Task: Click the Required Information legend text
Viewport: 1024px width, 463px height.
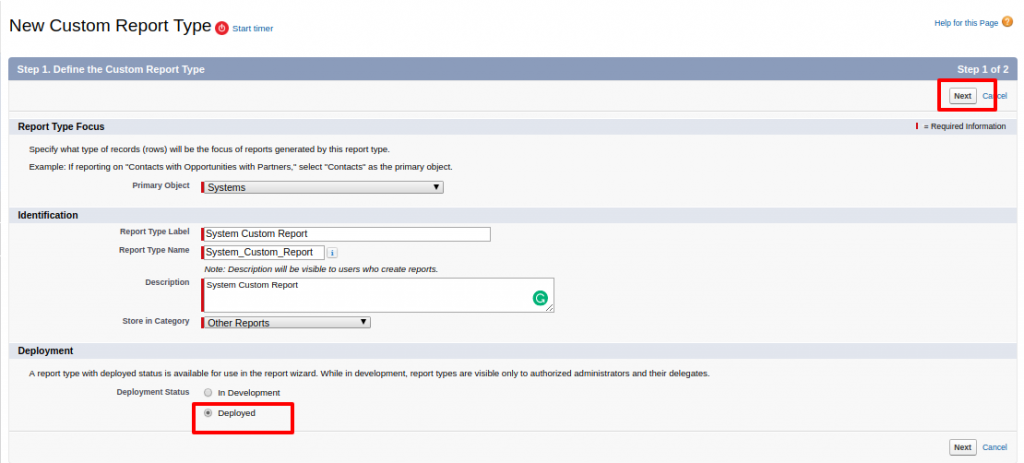Action: pos(965,127)
